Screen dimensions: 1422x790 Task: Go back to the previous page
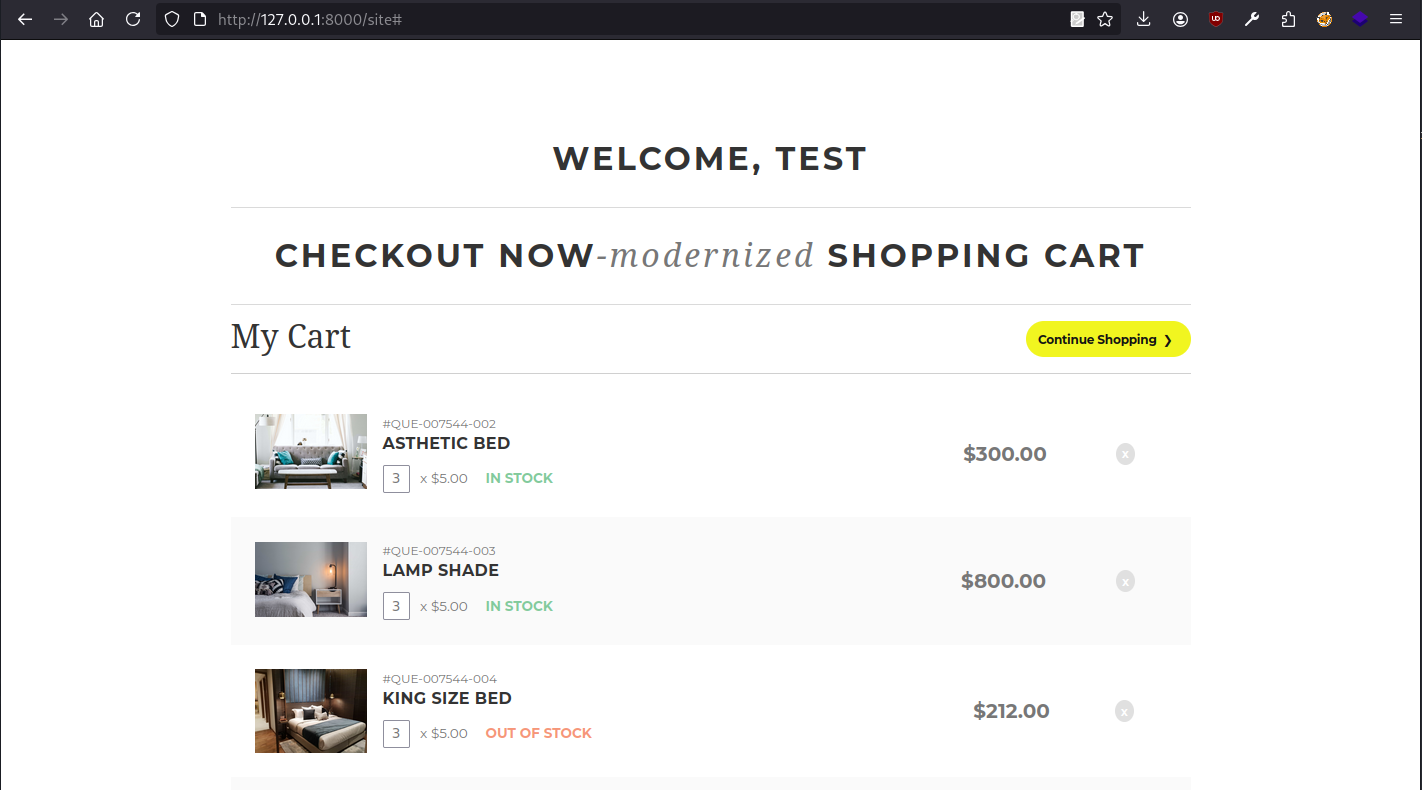25,19
